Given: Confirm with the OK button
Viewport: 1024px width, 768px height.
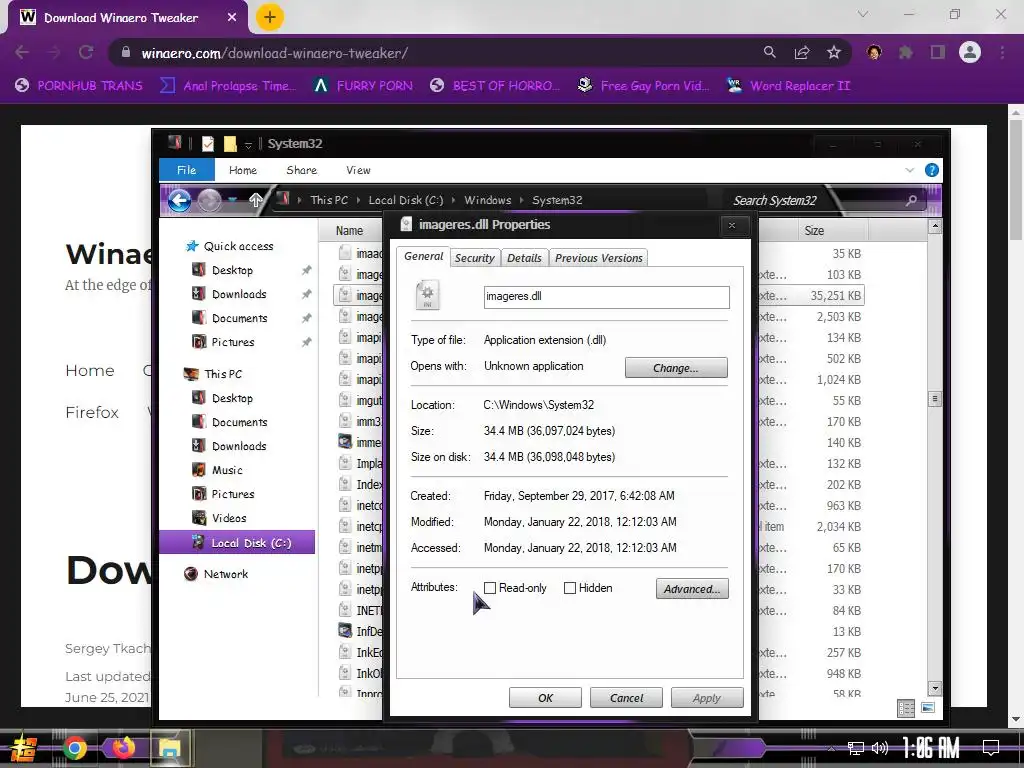Looking at the screenshot, I should click(545, 698).
